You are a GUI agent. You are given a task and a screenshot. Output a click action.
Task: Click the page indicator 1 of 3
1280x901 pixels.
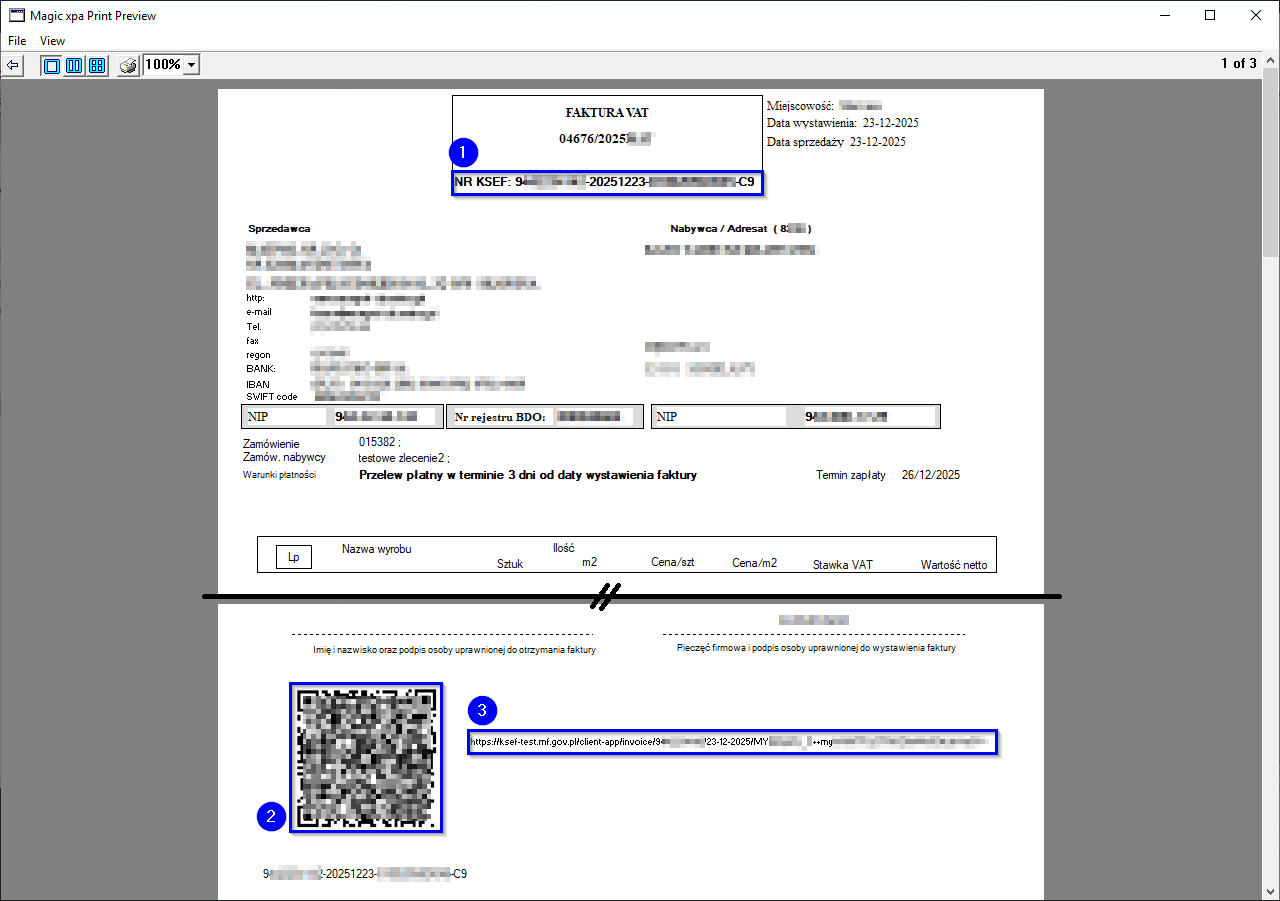(1239, 63)
